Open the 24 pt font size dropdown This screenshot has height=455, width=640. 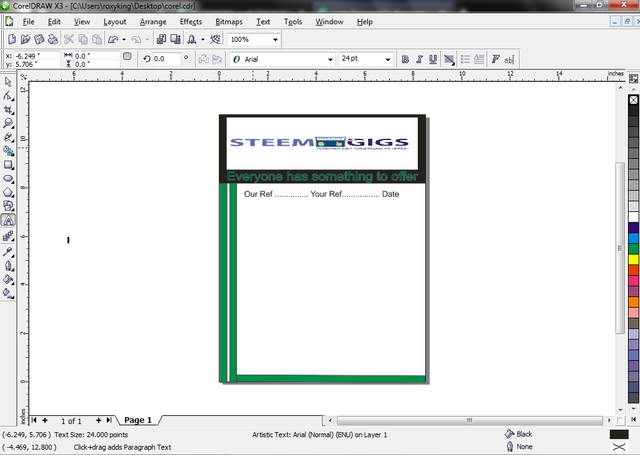(388, 59)
